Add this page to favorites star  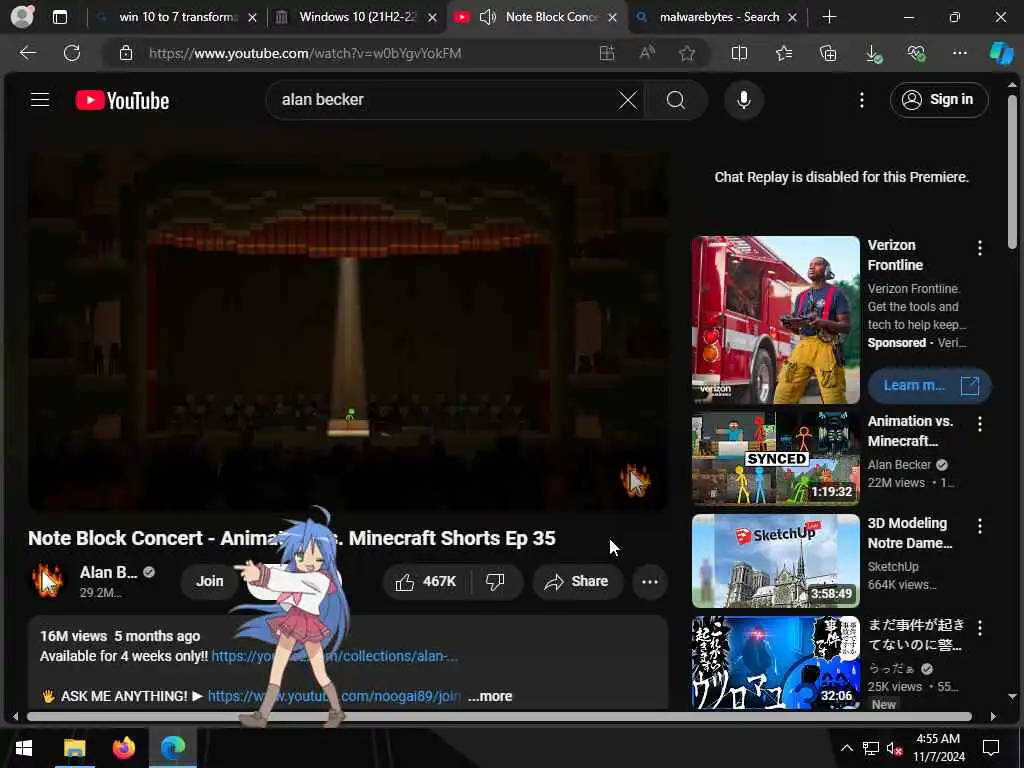(x=686, y=53)
